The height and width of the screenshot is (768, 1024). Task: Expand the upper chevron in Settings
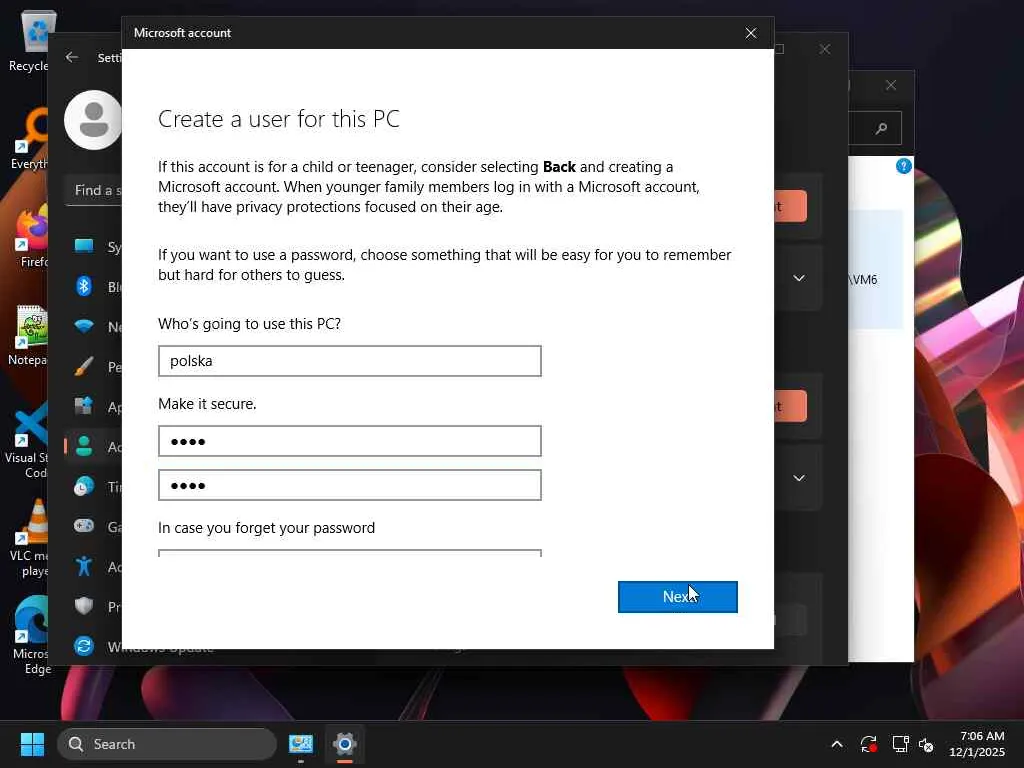(x=799, y=278)
